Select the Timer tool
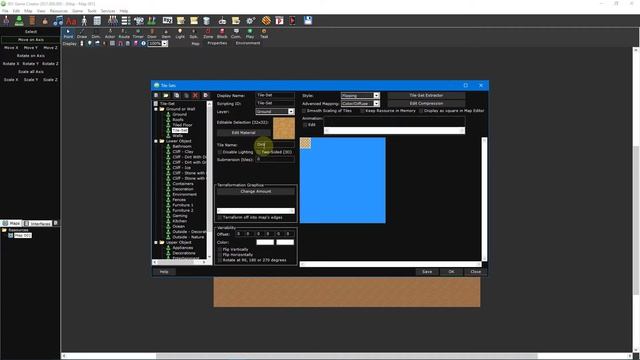The height and width of the screenshot is (360, 640). coord(138,33)
